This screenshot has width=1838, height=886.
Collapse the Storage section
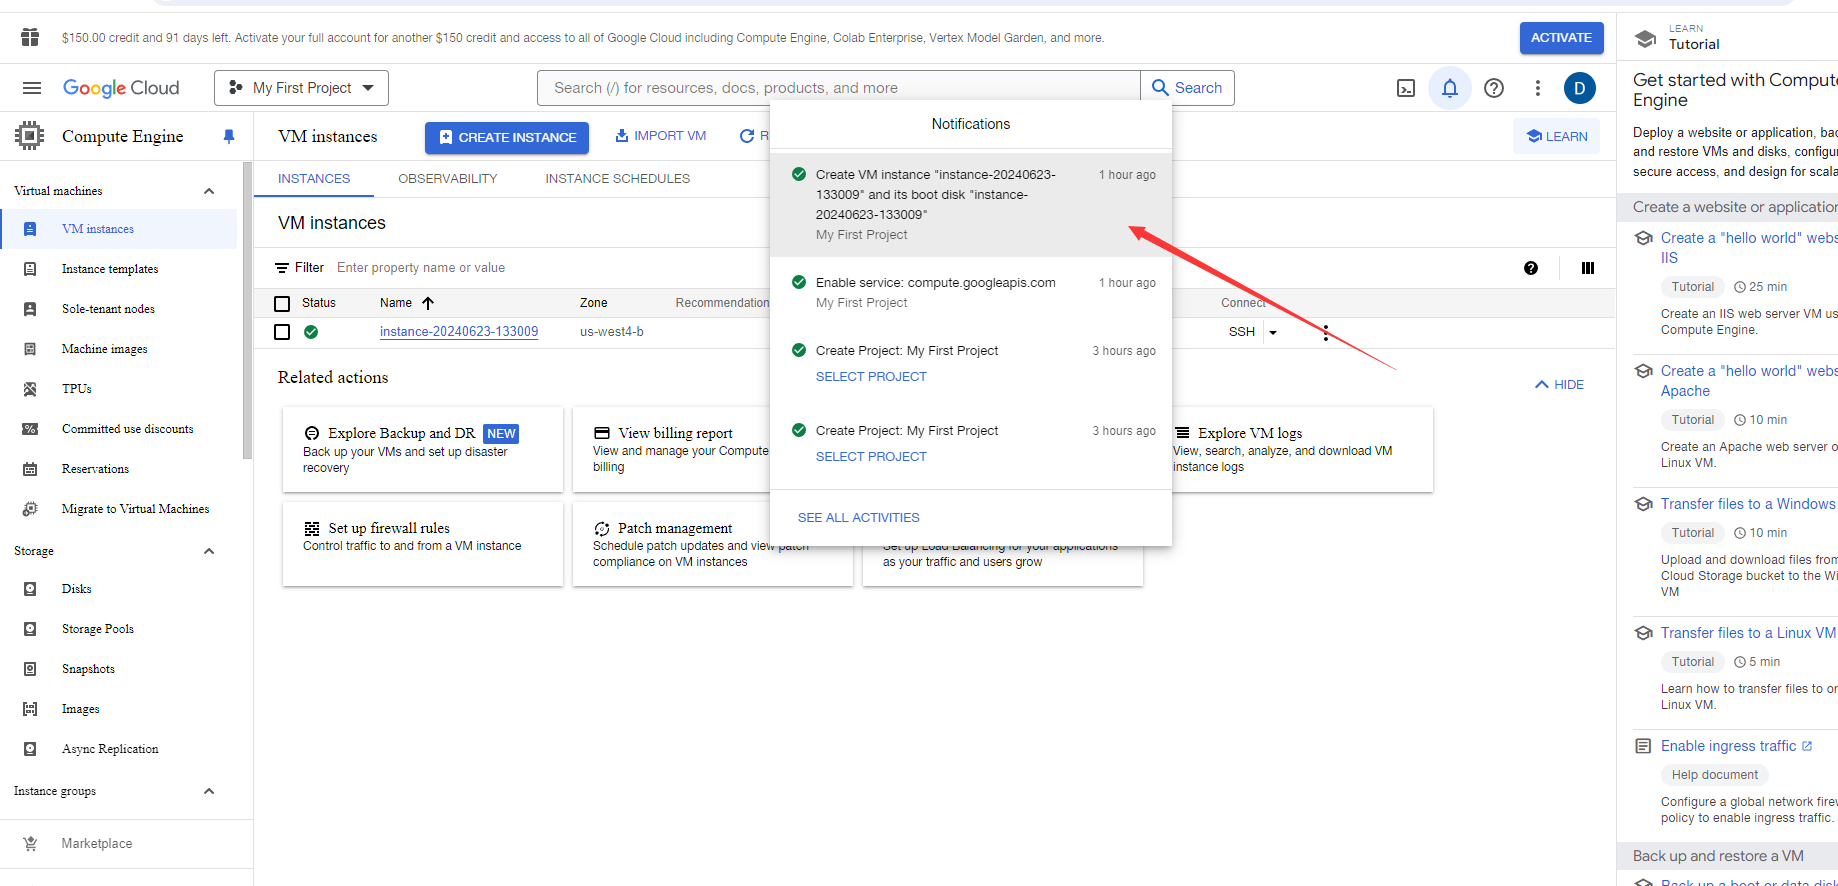(209, 551)
